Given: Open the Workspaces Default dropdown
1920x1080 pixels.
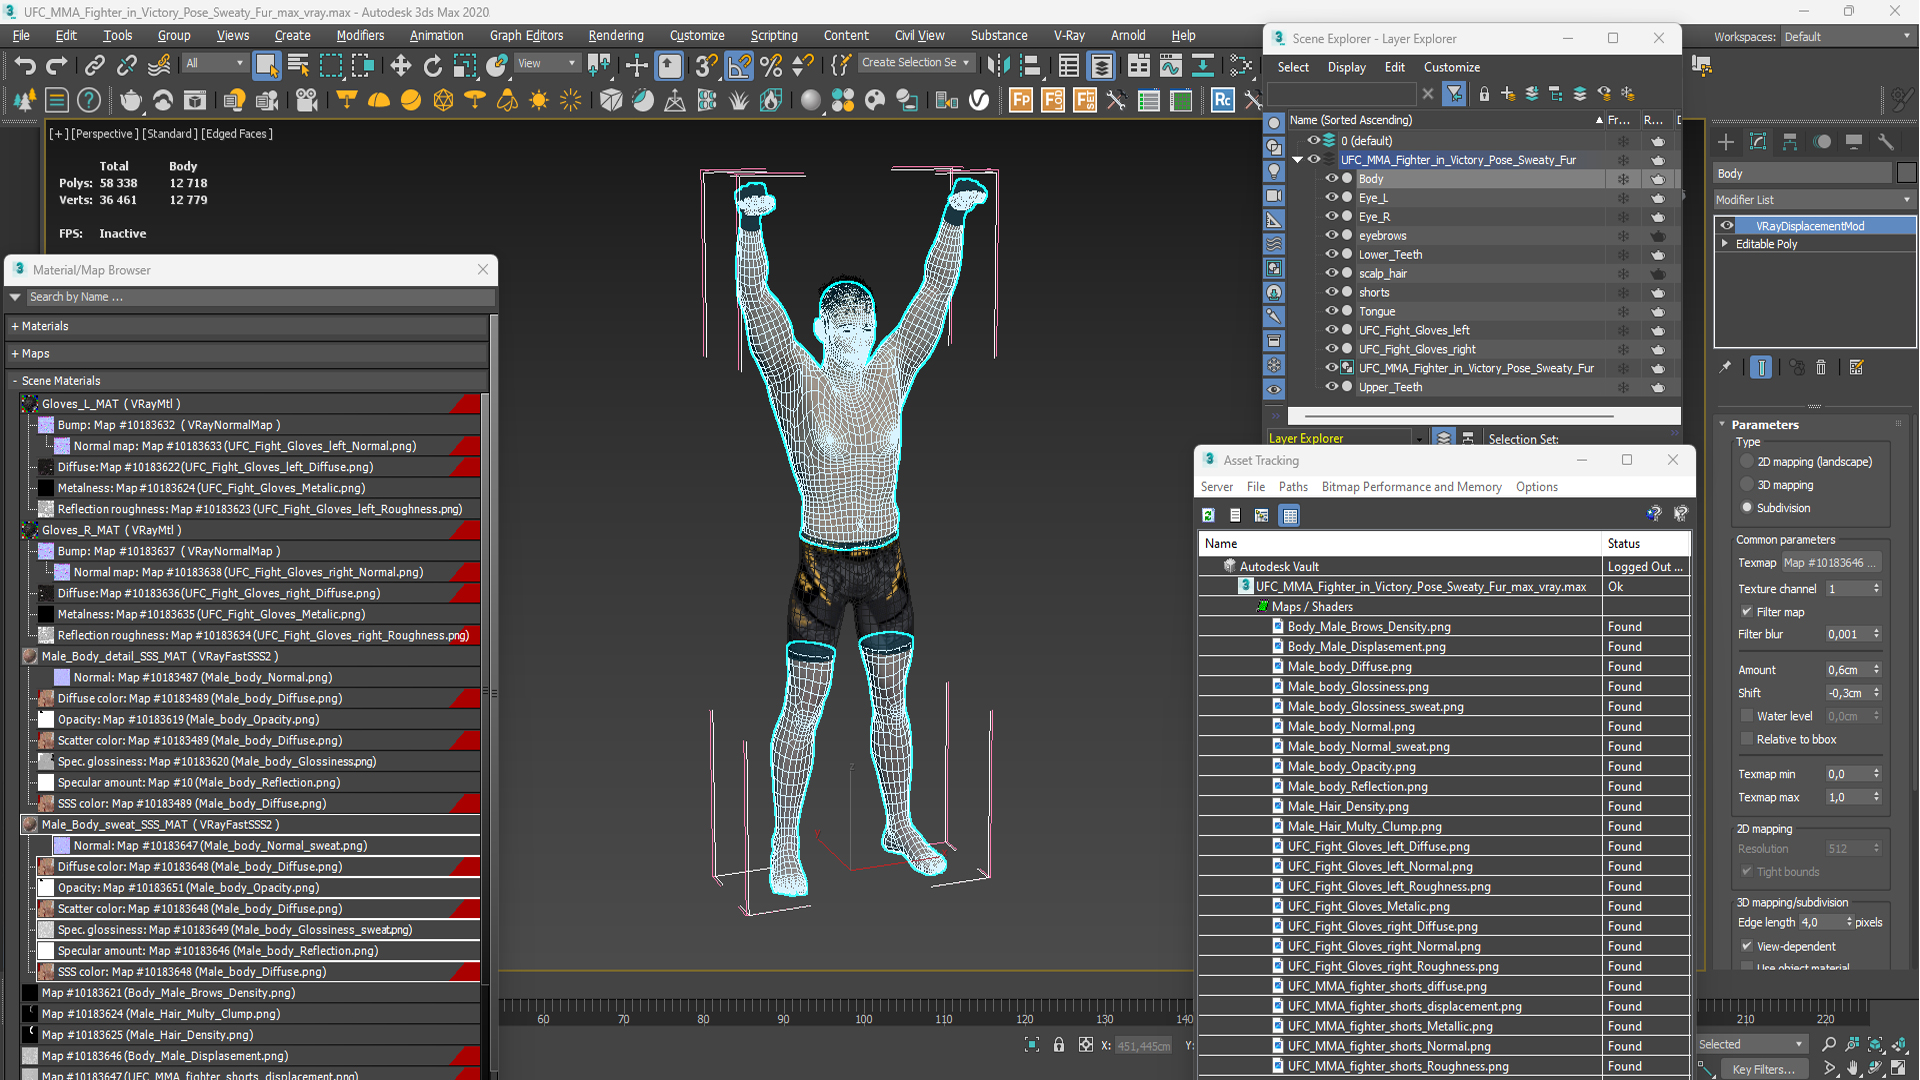Looking at the screenshot, I should pos(1848,37).
